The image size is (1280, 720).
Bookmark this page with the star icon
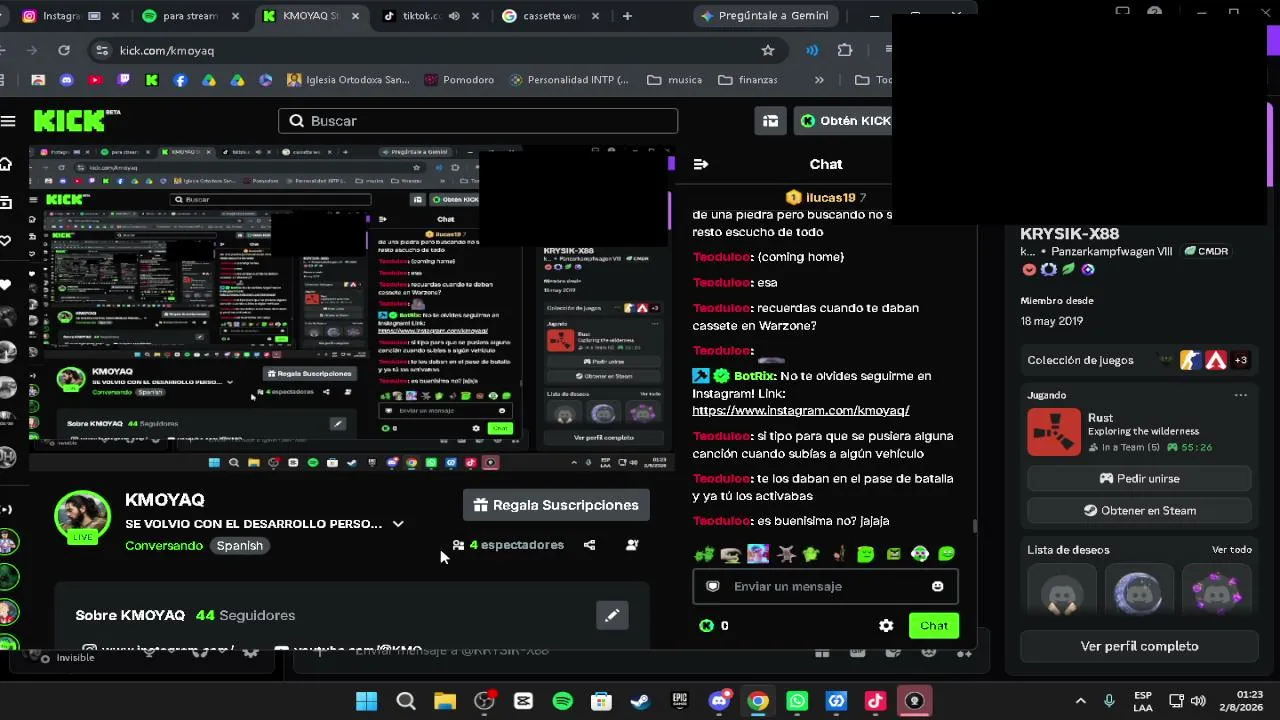pyautogui.click(x=768, y=50)
